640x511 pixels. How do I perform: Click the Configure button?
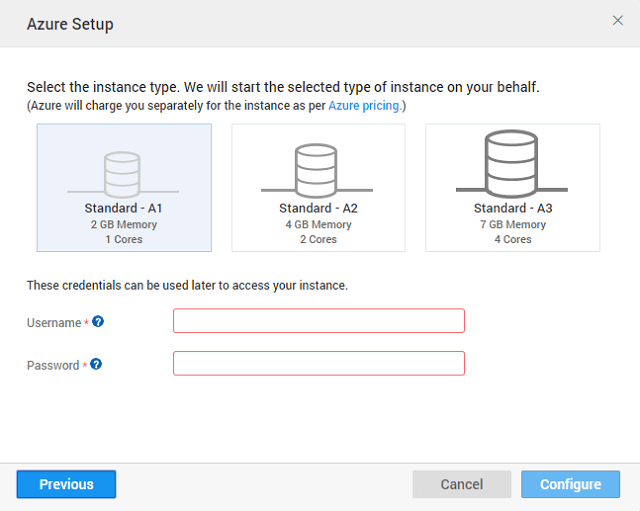[570, 484]
